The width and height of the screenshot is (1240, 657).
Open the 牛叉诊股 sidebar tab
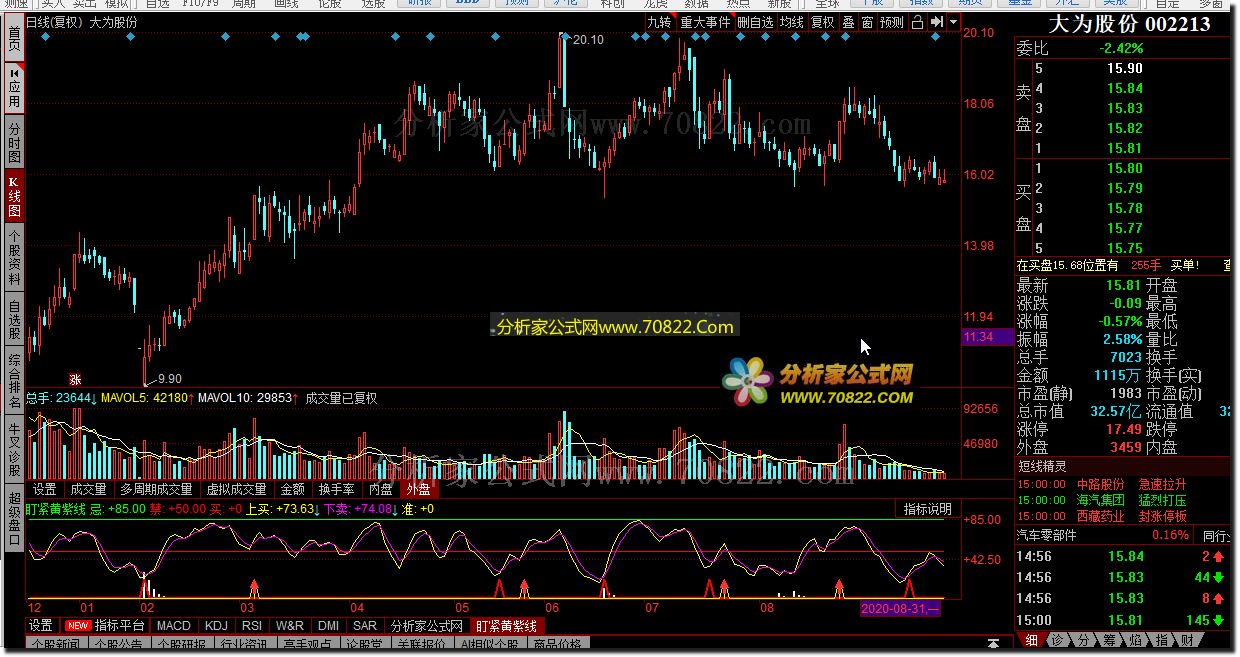[14, 449]
